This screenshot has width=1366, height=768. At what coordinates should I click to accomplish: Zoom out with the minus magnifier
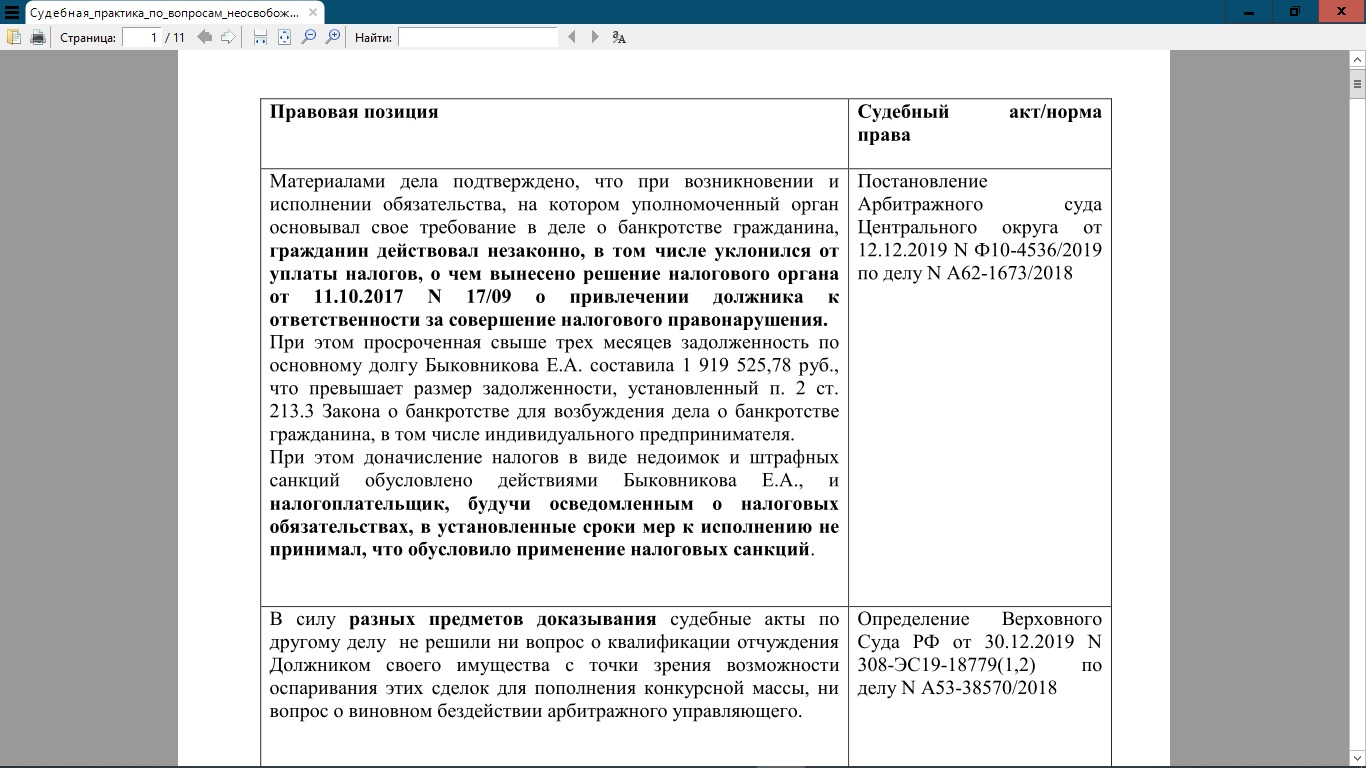click(309, 37)
